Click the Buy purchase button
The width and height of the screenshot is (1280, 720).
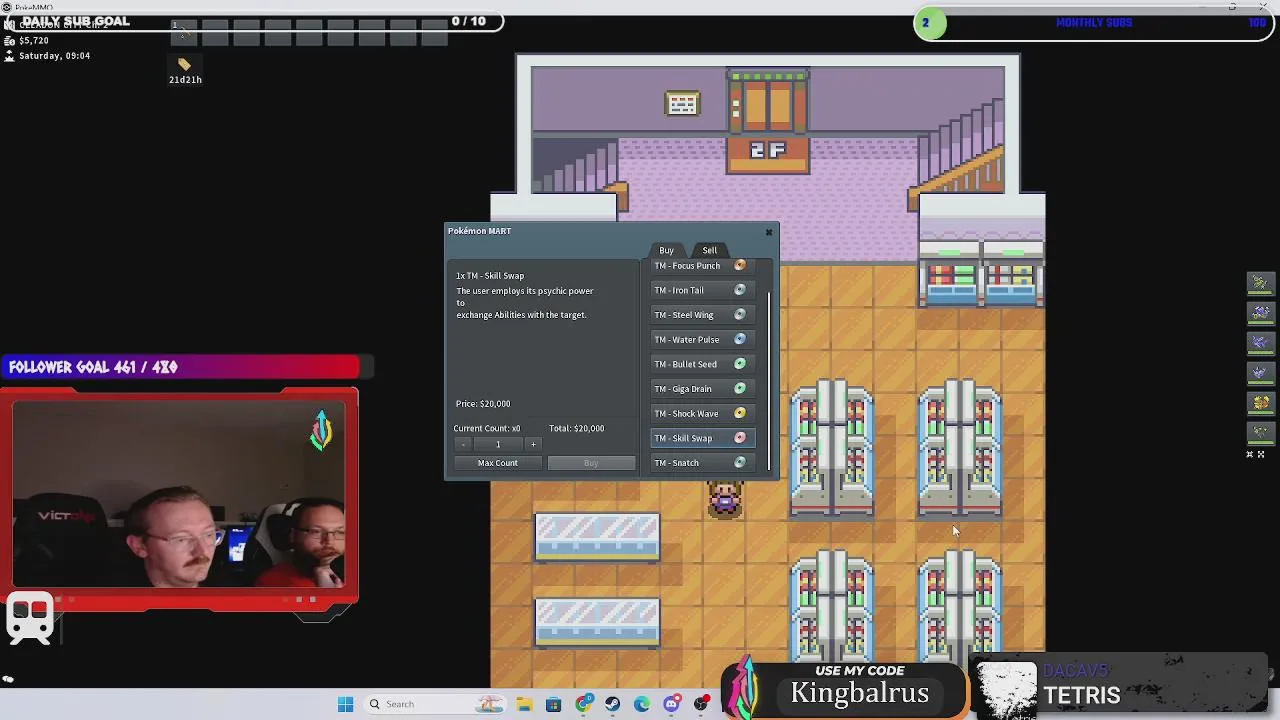coord(591,463)
